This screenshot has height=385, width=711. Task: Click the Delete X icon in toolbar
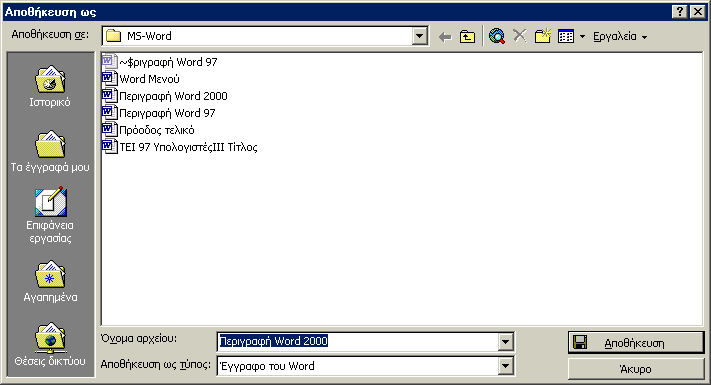520,36
